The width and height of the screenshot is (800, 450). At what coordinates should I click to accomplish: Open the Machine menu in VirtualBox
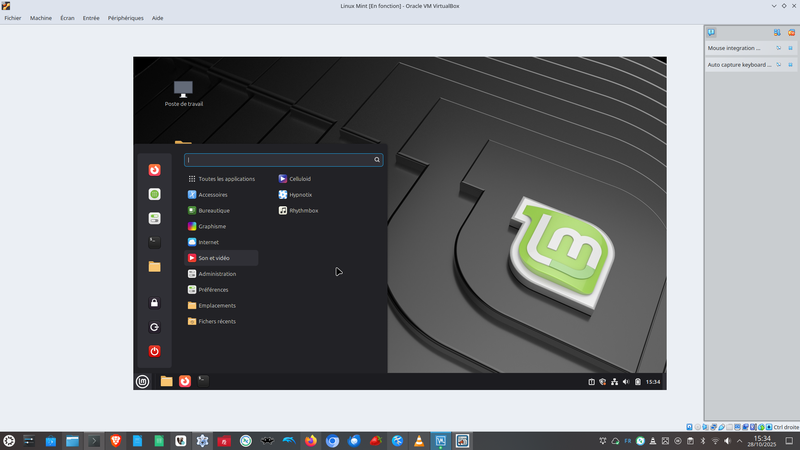tap(41, 18)
